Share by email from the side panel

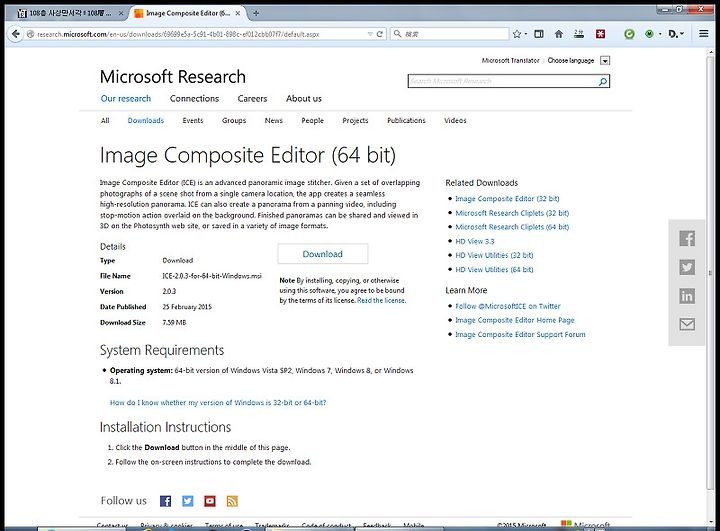pyautogui.click(x=687, y=324)
